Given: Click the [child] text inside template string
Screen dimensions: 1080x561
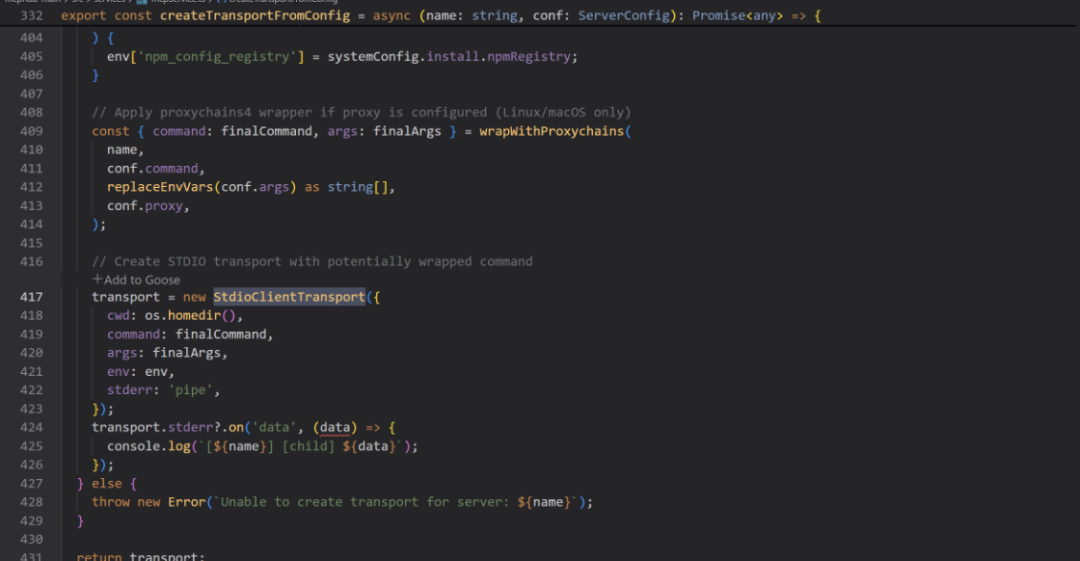Looking at the screenshot, I should tap(308, 446).
